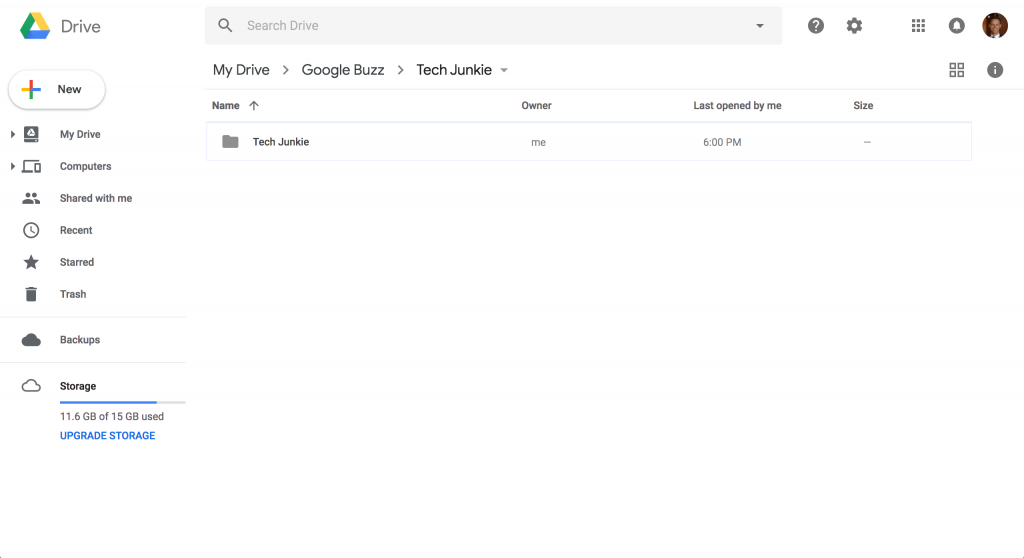Click the Tech Junkie folder icon
This screenshot has width=1024, height=558.
tap(230, 141)
